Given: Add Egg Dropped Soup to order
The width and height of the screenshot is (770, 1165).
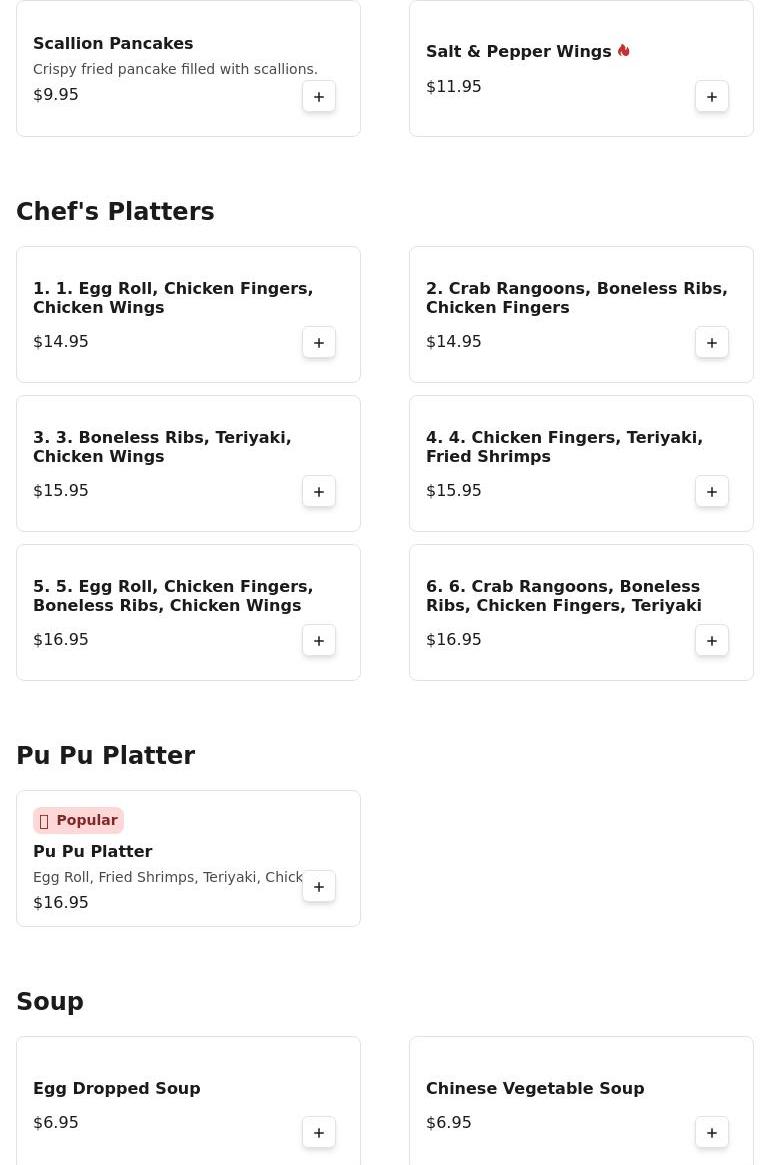Looking at the screenshot, I should pyautogui.click(x=319, y=1133).
